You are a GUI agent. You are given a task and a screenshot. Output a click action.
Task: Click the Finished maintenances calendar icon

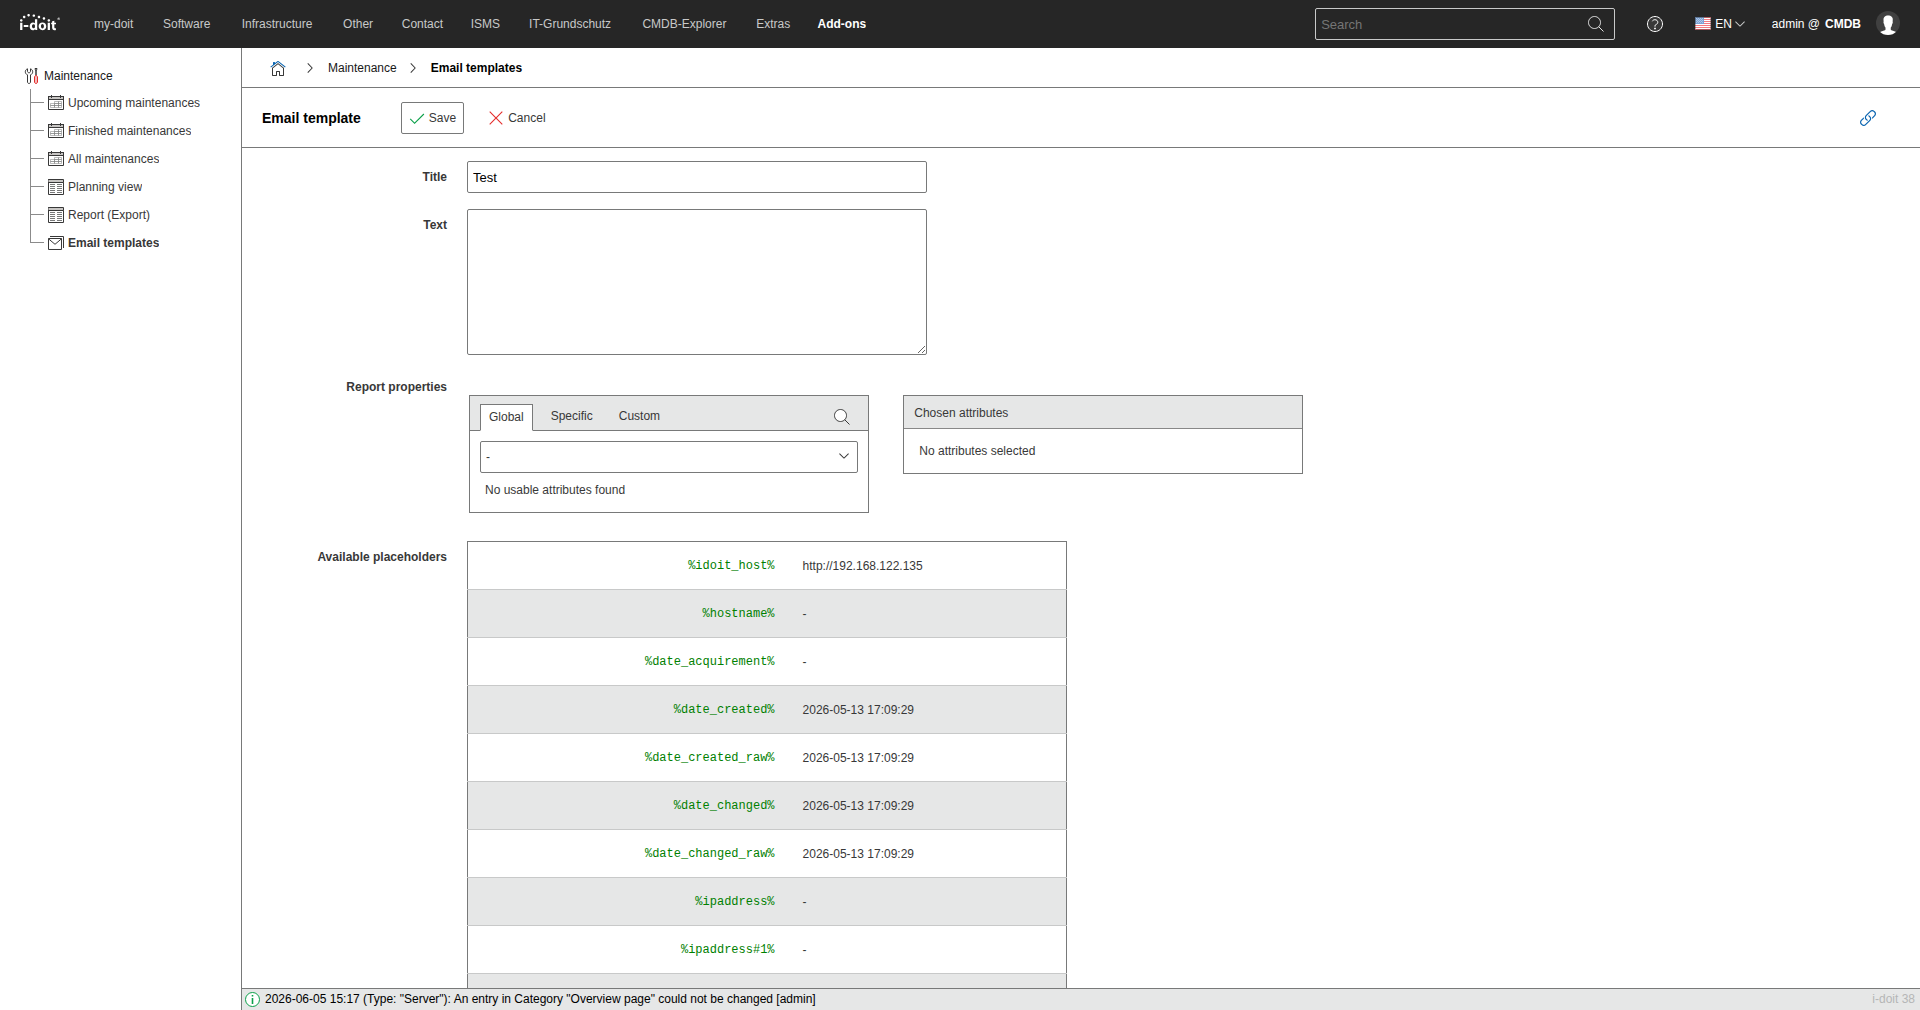(x=56, y=131)
